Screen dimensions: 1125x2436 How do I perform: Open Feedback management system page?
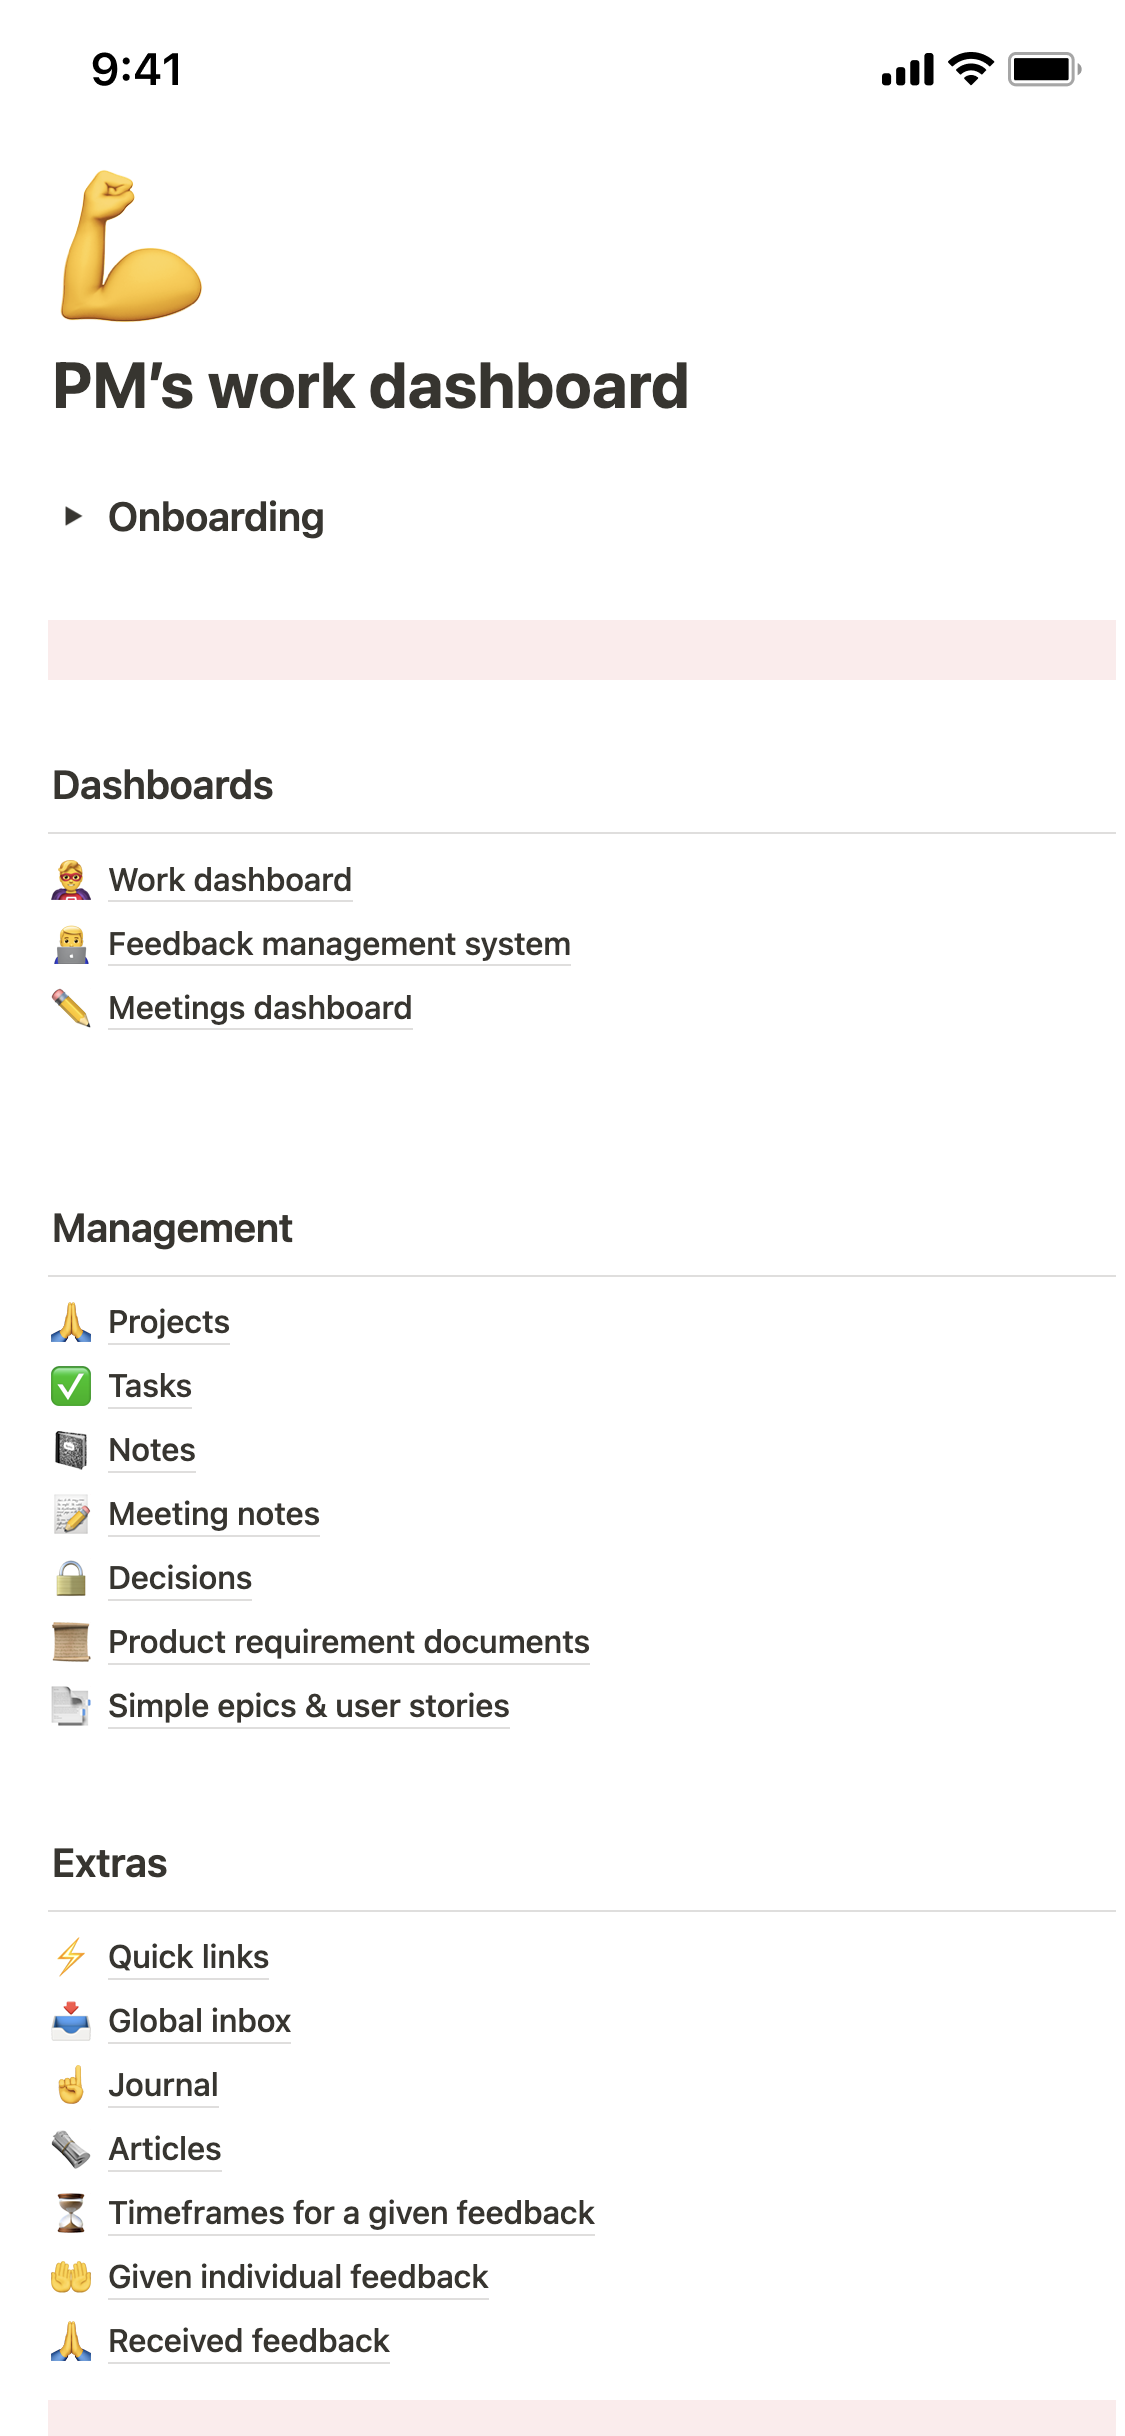tap(339, 944)
